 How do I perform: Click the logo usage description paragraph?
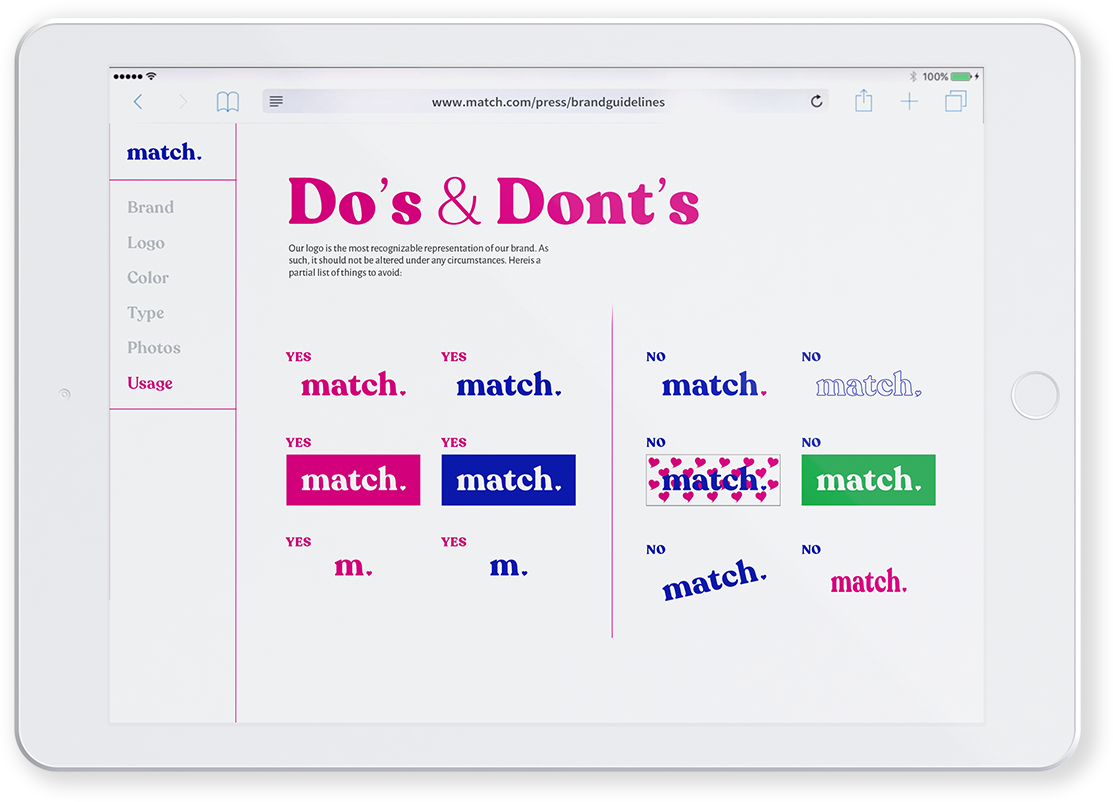418,260
